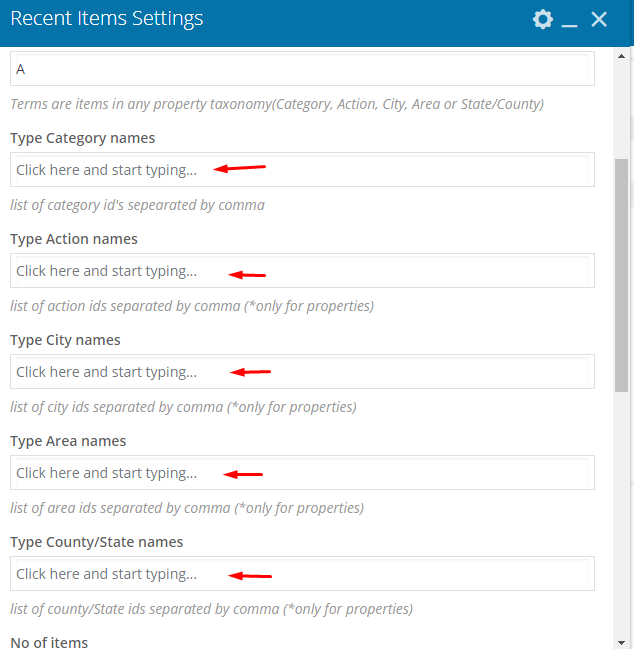Select the County/State names input box
Viewport: 634px width, 649px height.
click(x=302, y=573)
